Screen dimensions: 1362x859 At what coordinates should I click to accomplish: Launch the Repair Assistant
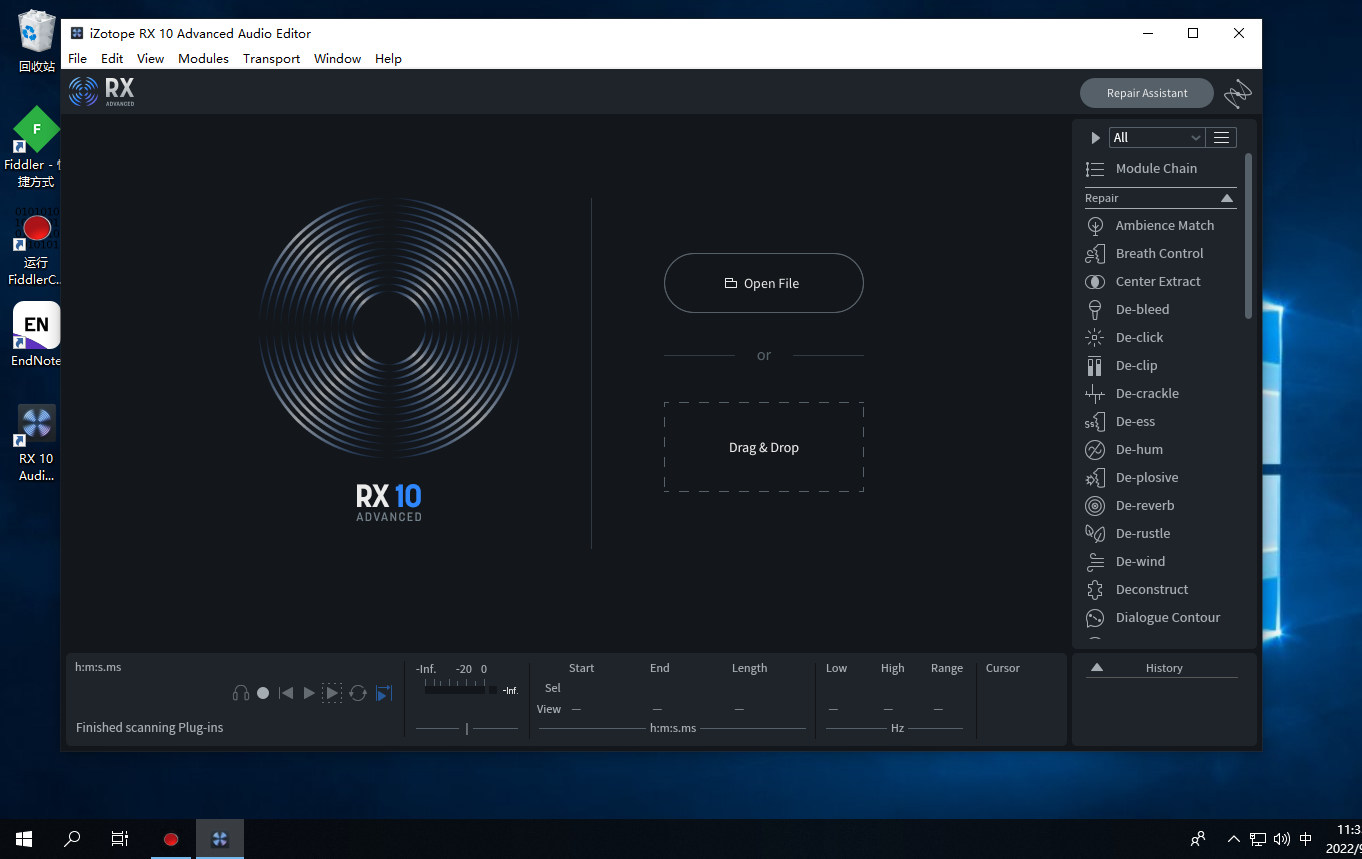(1147, 93)
